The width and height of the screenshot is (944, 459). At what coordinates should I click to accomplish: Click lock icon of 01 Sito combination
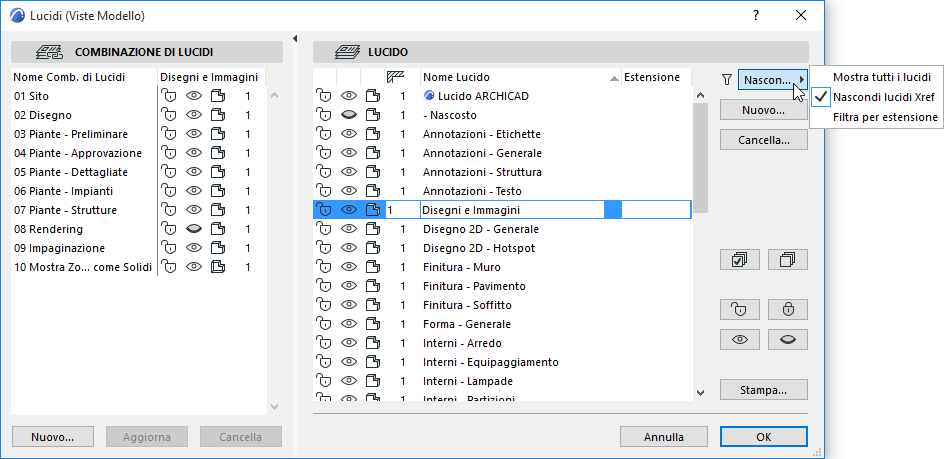(169, 96)
